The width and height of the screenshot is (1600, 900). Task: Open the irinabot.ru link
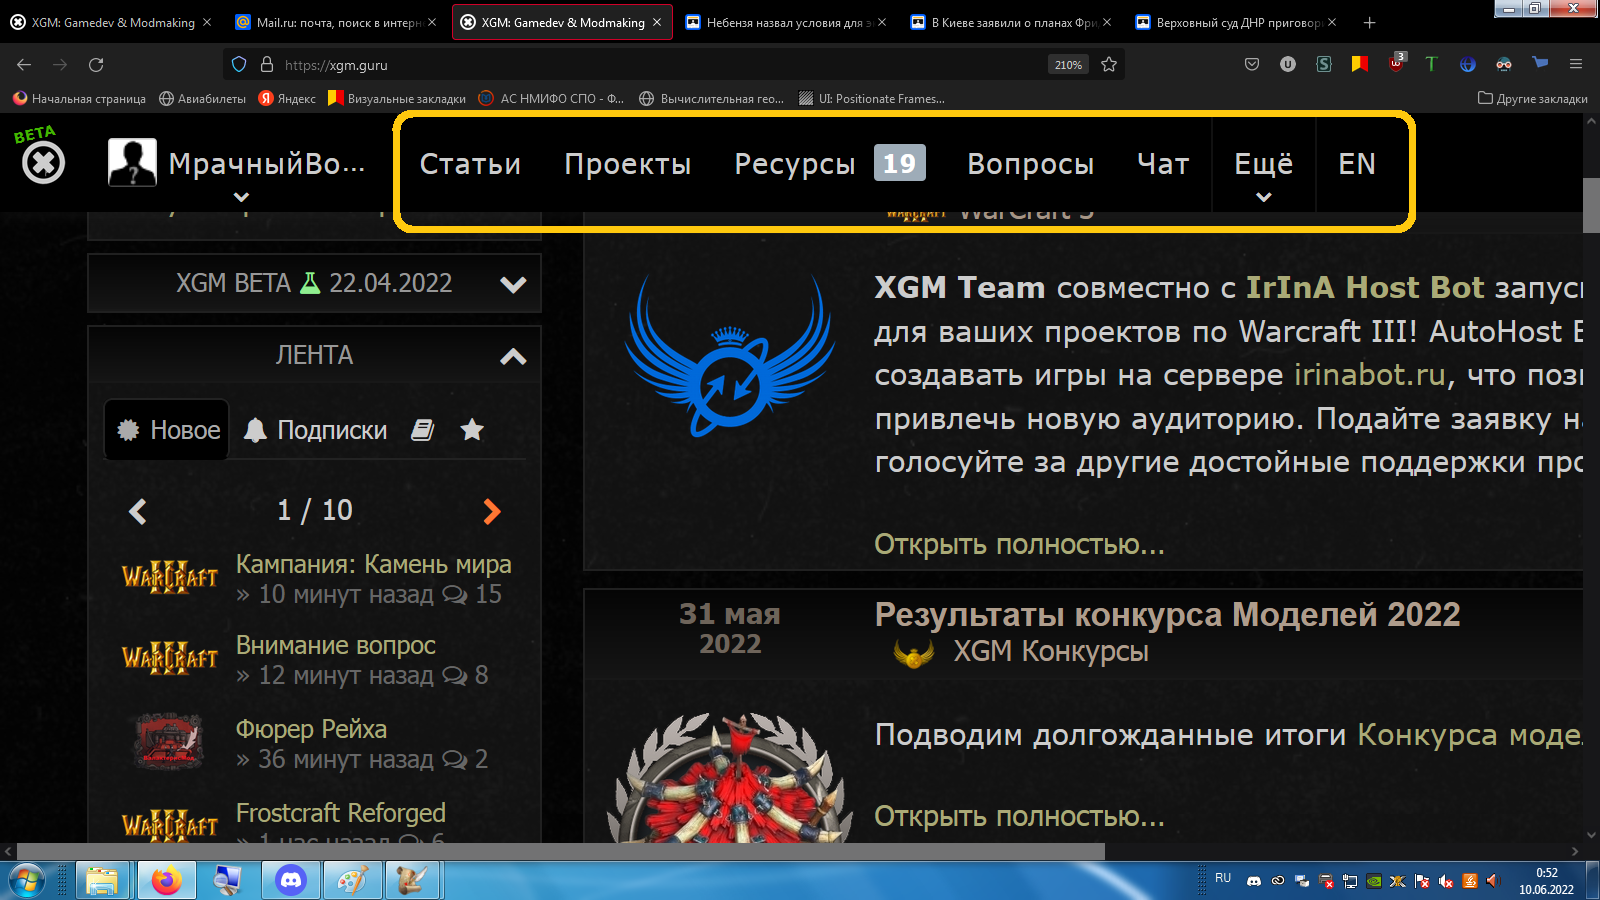coord(1370,375)
